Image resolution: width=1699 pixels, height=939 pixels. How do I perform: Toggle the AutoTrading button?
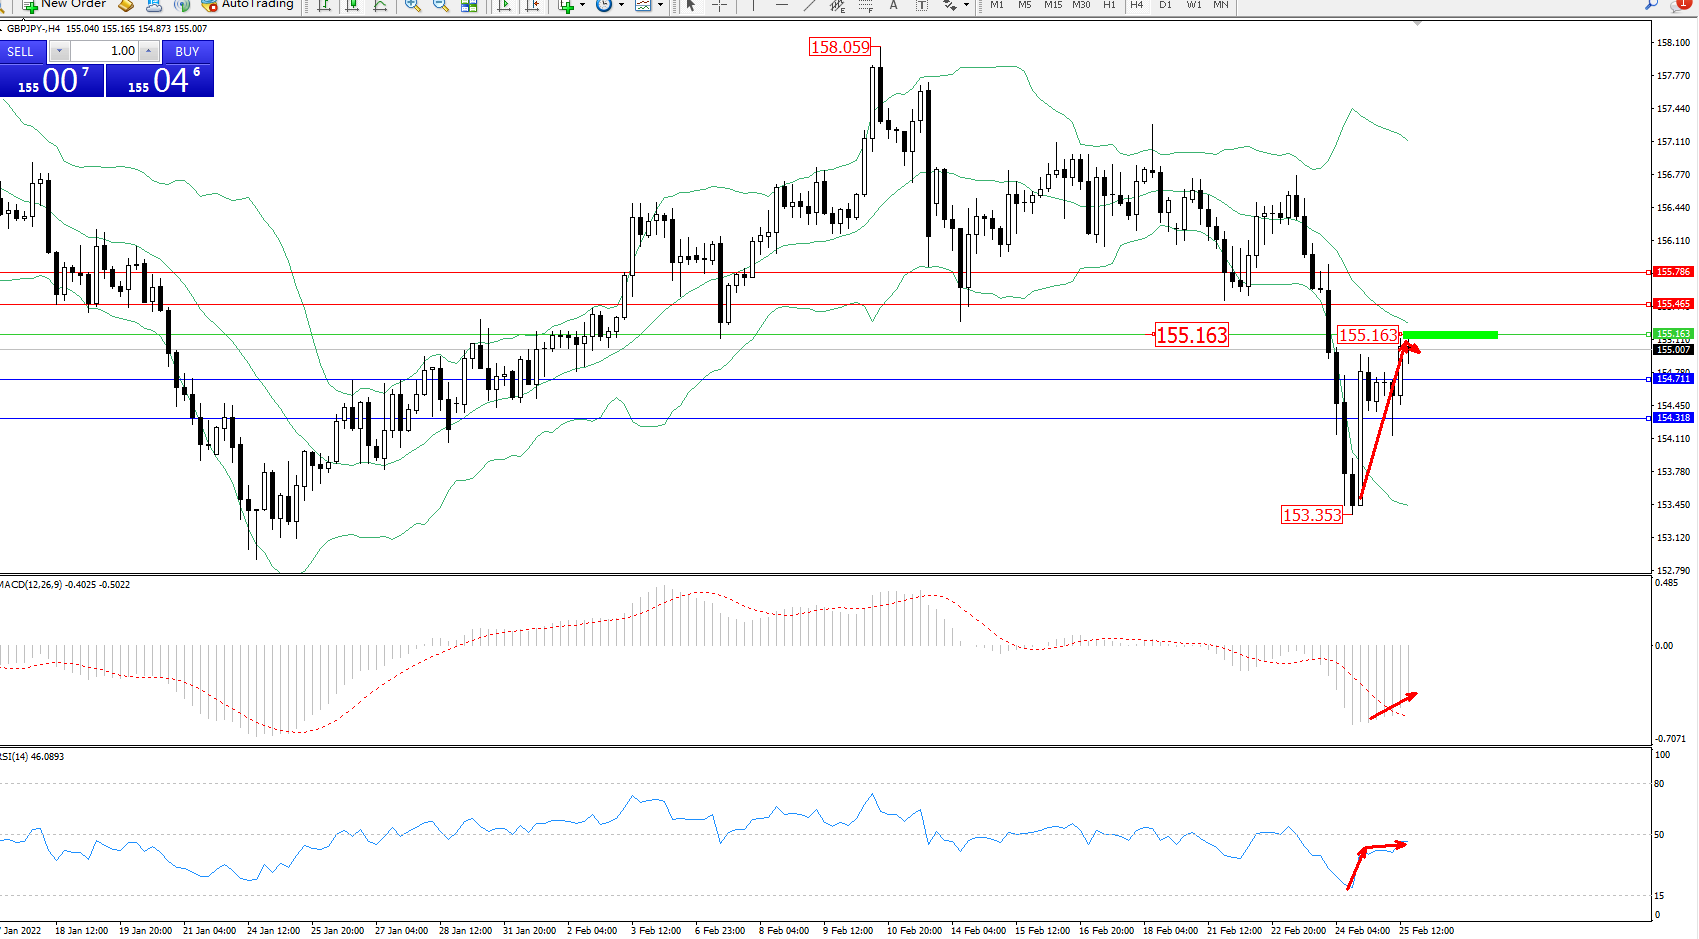tap(247, 5)
